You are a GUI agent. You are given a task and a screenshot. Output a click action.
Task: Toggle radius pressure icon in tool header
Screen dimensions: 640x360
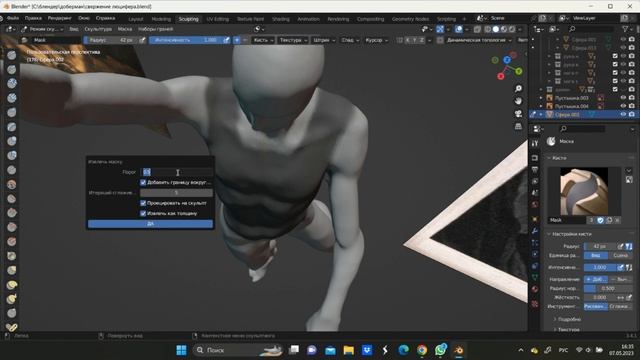tap(142, 40)
